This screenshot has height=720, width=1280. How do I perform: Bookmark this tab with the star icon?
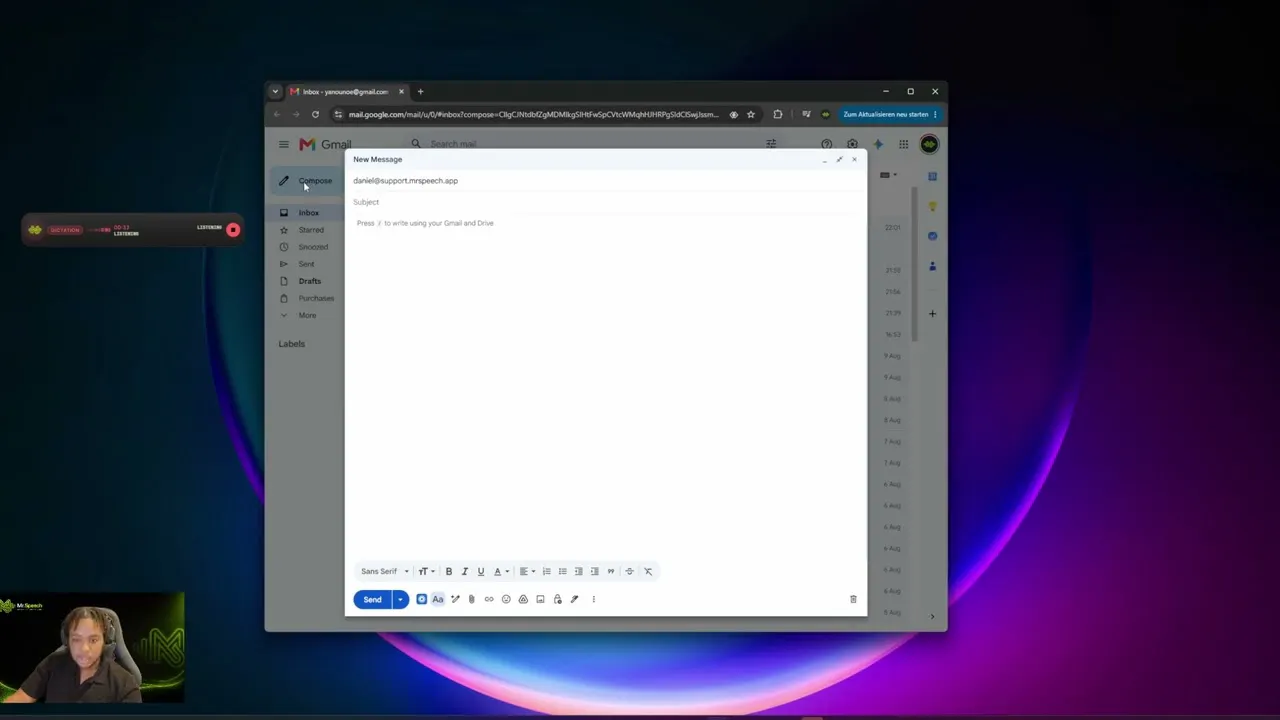coord(751,114)
